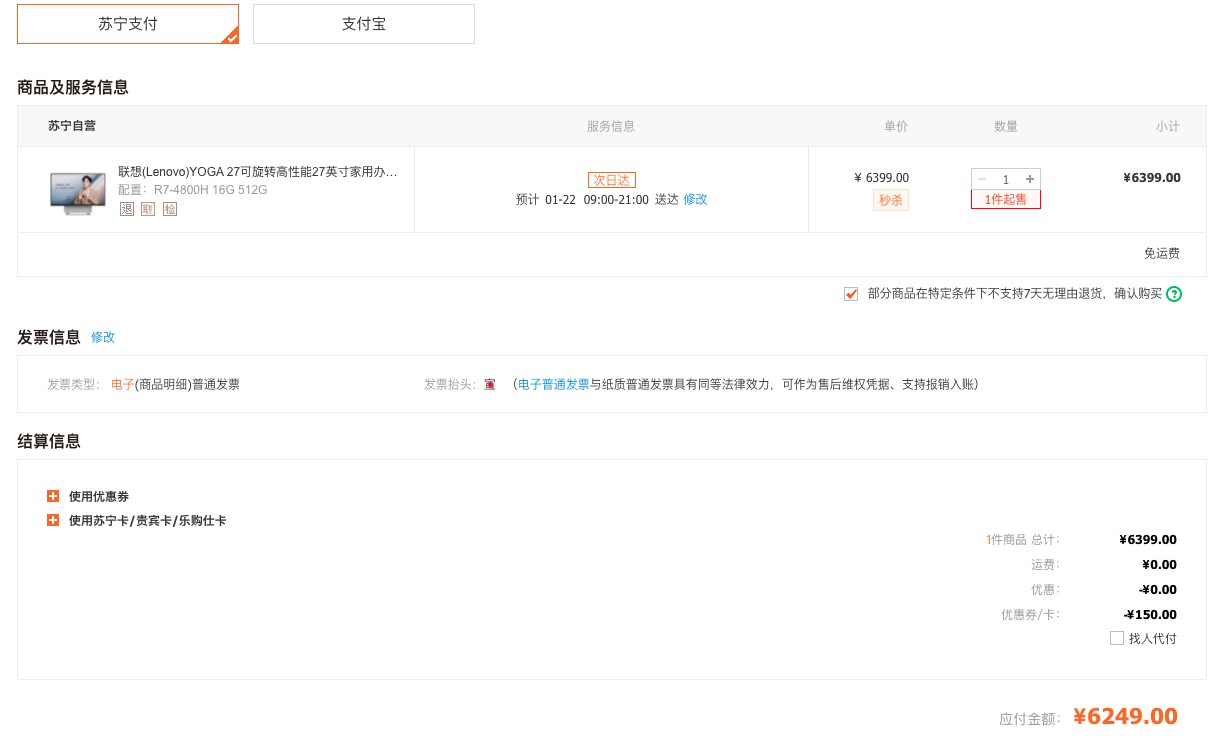Click the 取 pickup service badge icon
The image size is (1225, 739).
tap(148, 209)
